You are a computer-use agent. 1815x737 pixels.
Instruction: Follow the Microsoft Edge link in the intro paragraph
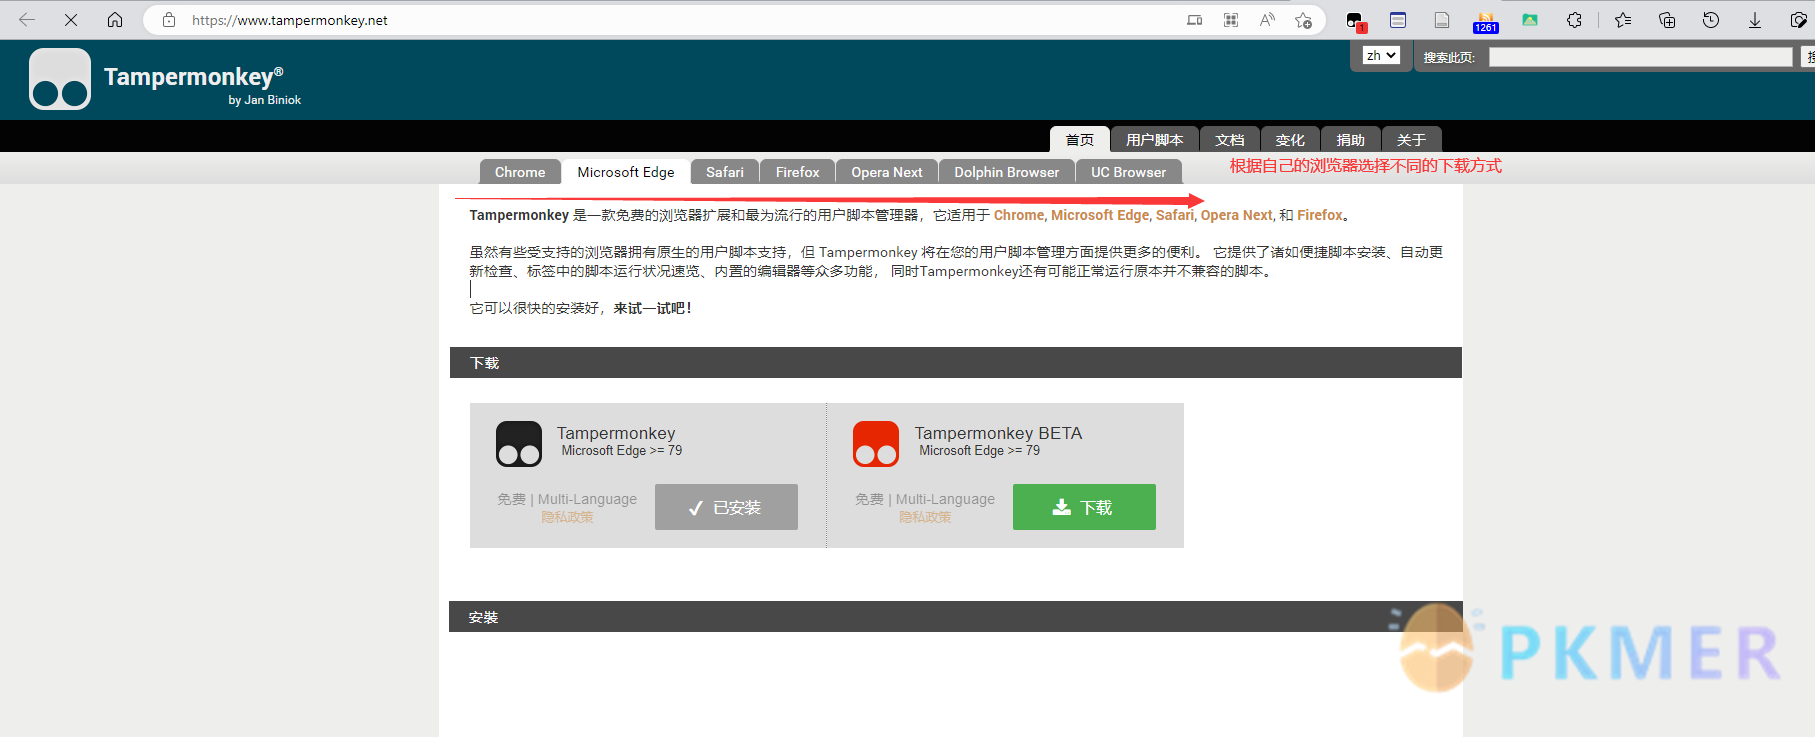(1100, 215)
